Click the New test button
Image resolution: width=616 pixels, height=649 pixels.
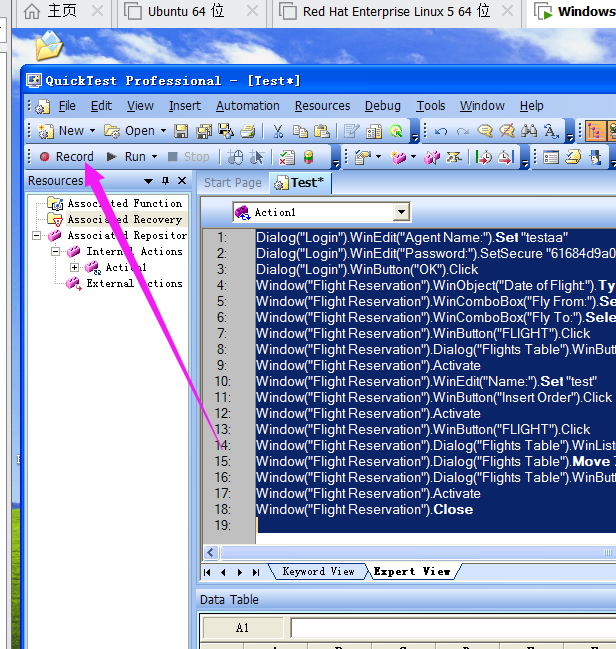(61, 131)
